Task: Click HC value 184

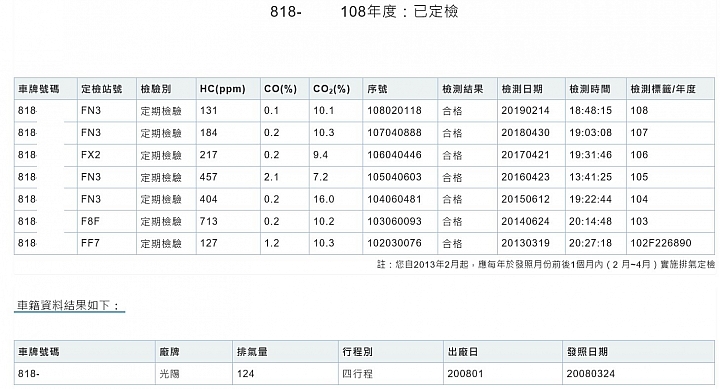Action: (208, 133)
